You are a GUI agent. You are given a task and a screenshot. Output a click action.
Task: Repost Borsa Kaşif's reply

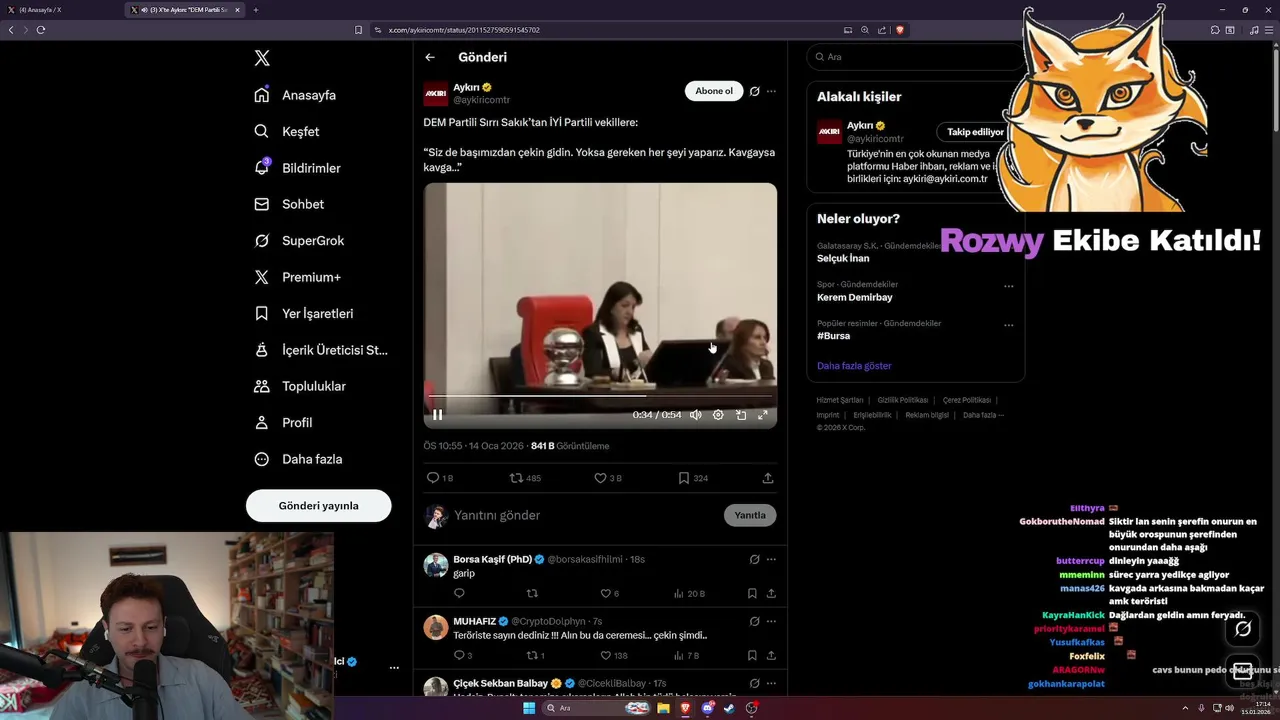532,593
